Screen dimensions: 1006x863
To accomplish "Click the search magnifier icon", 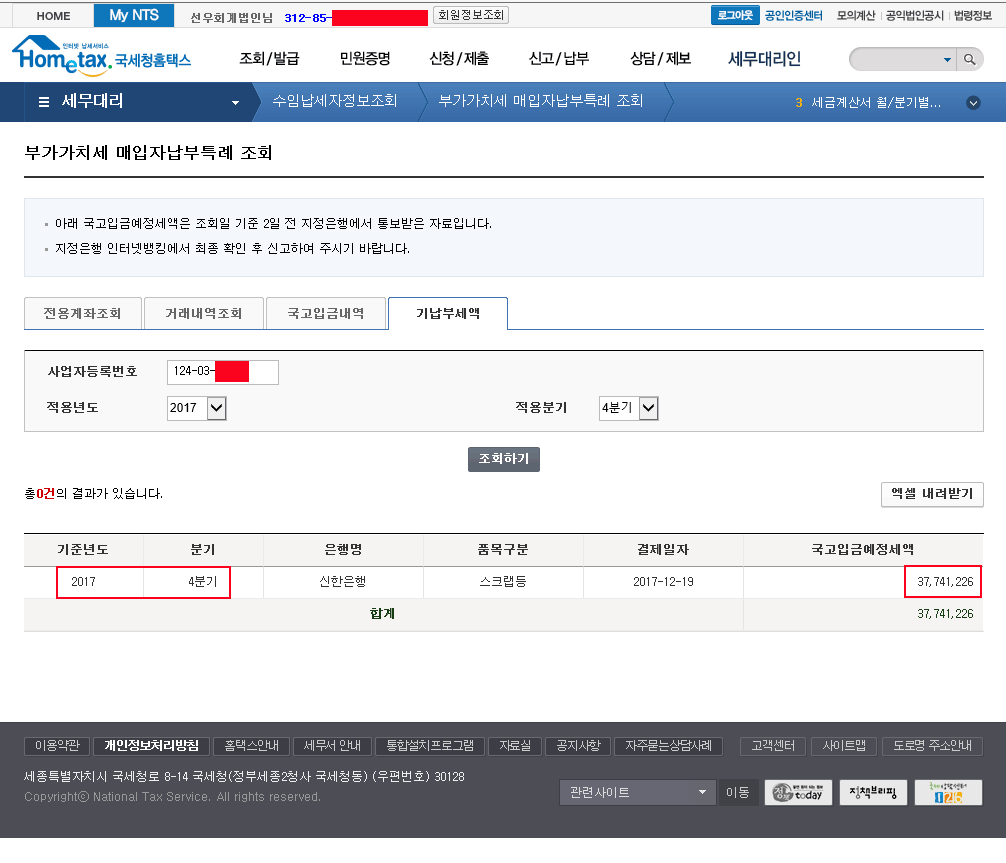I will (x=969, y=60).
